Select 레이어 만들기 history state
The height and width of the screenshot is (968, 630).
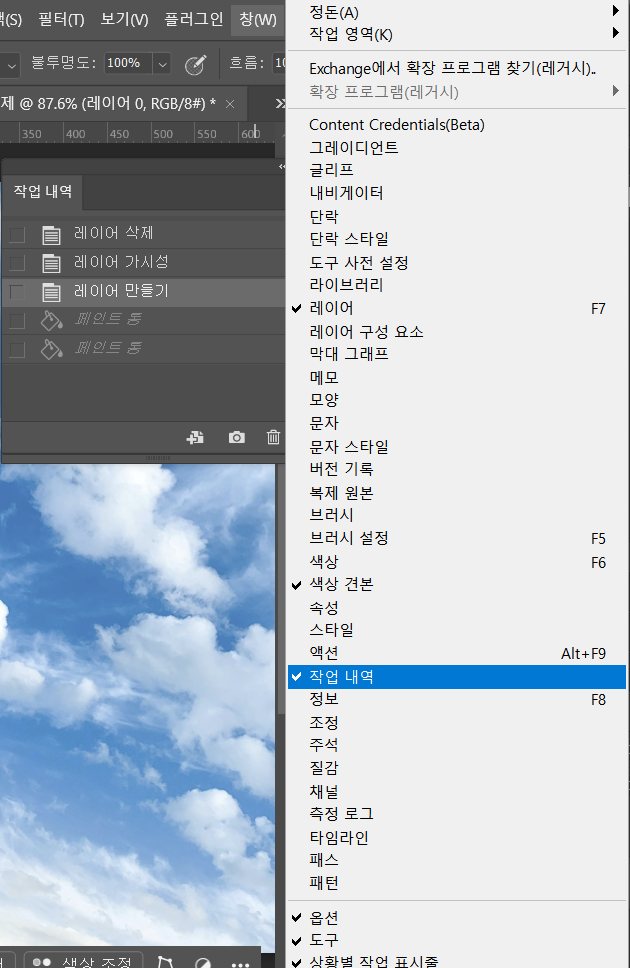143,292
